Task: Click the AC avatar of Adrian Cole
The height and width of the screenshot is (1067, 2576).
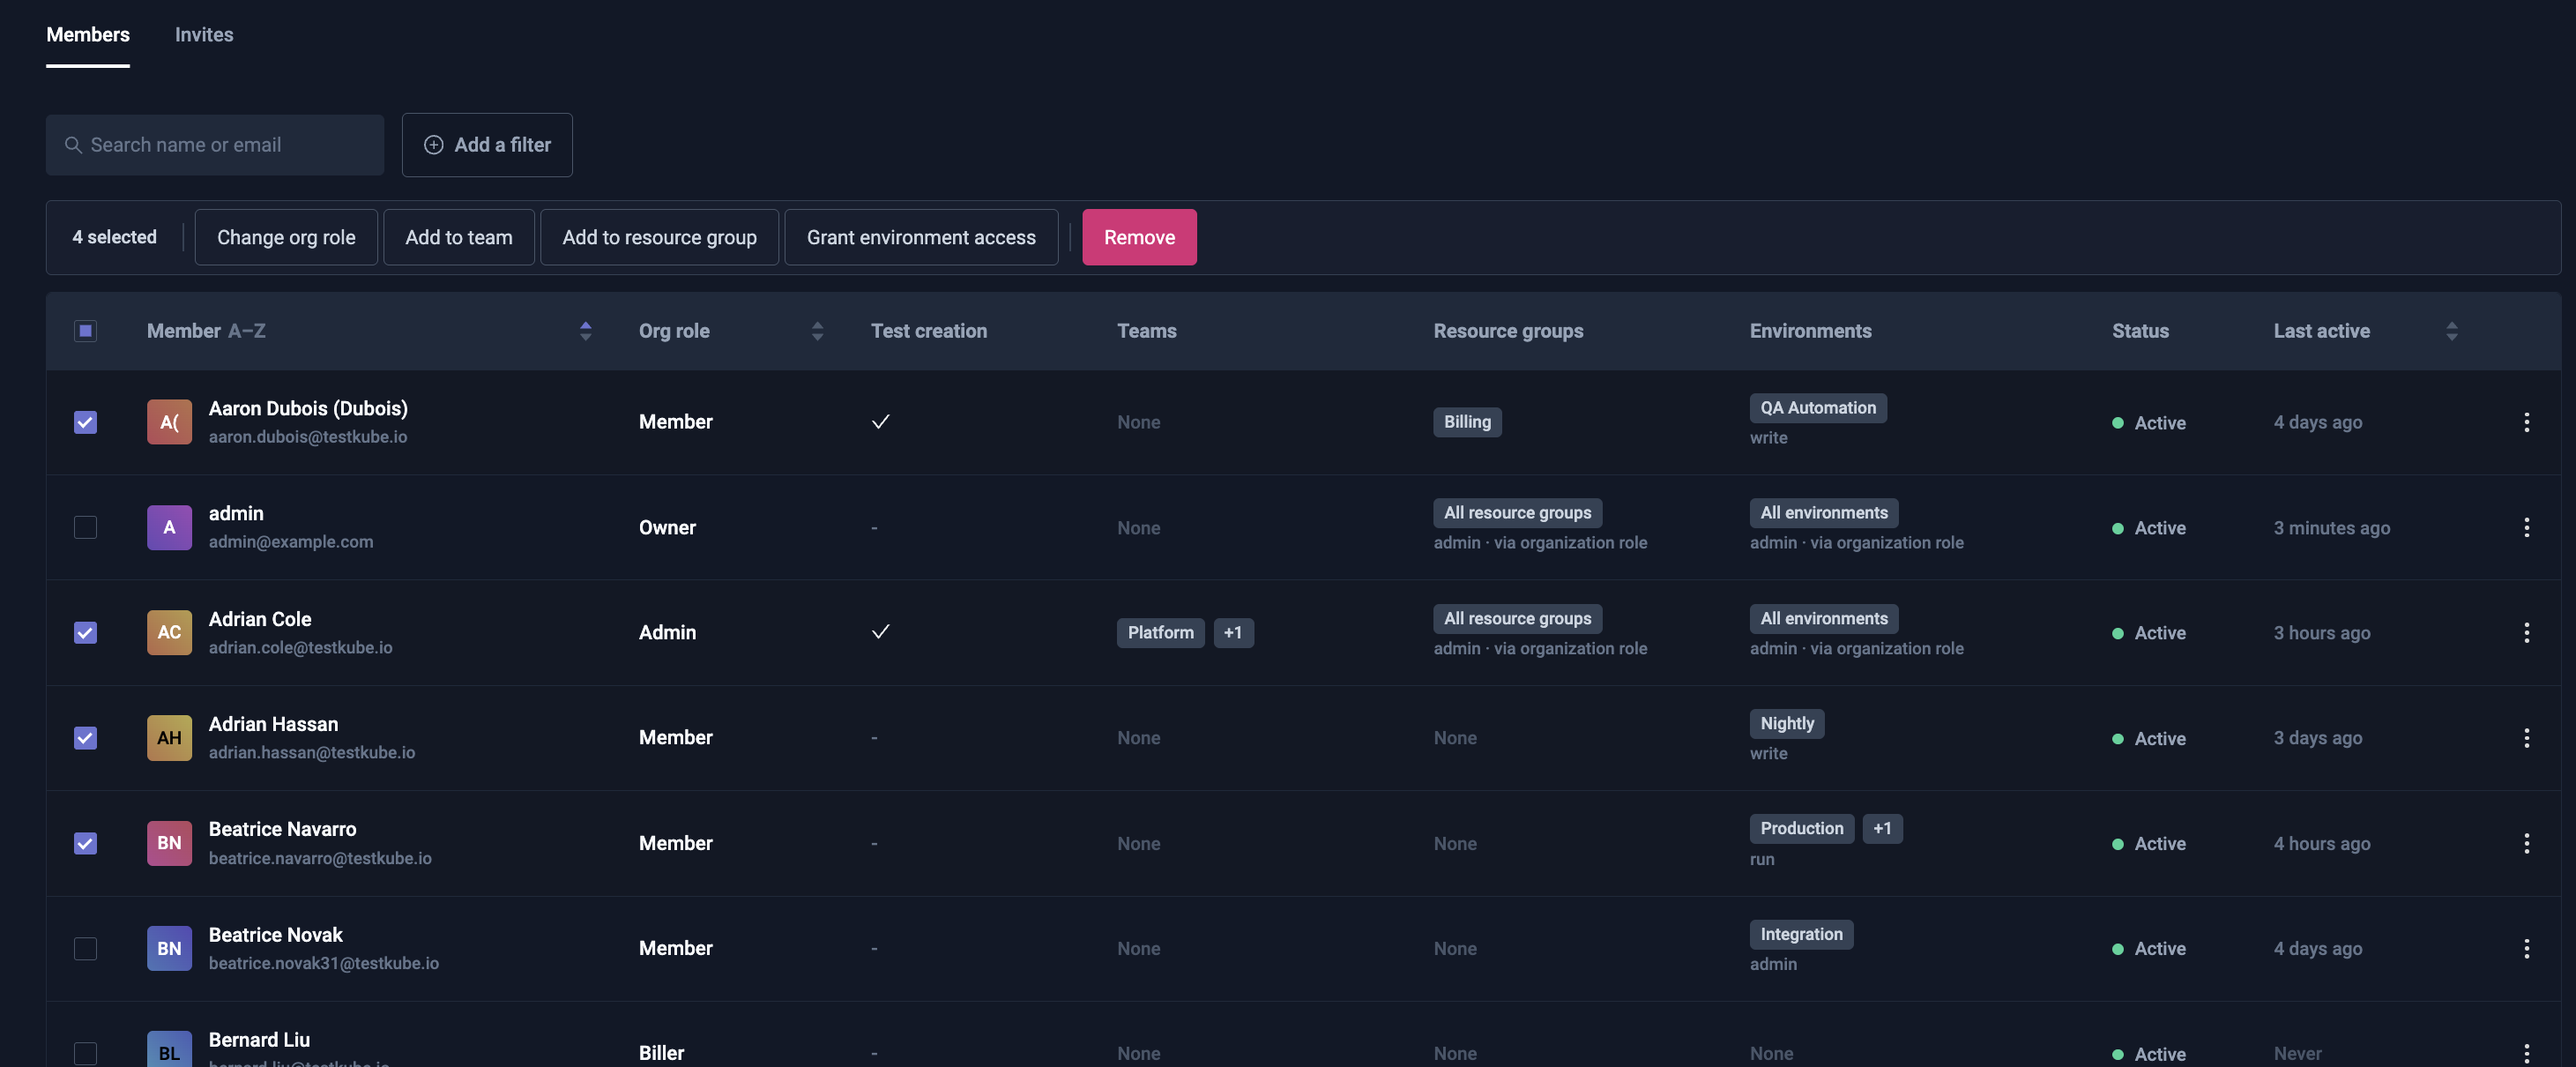Action: (x=169, y=632)
